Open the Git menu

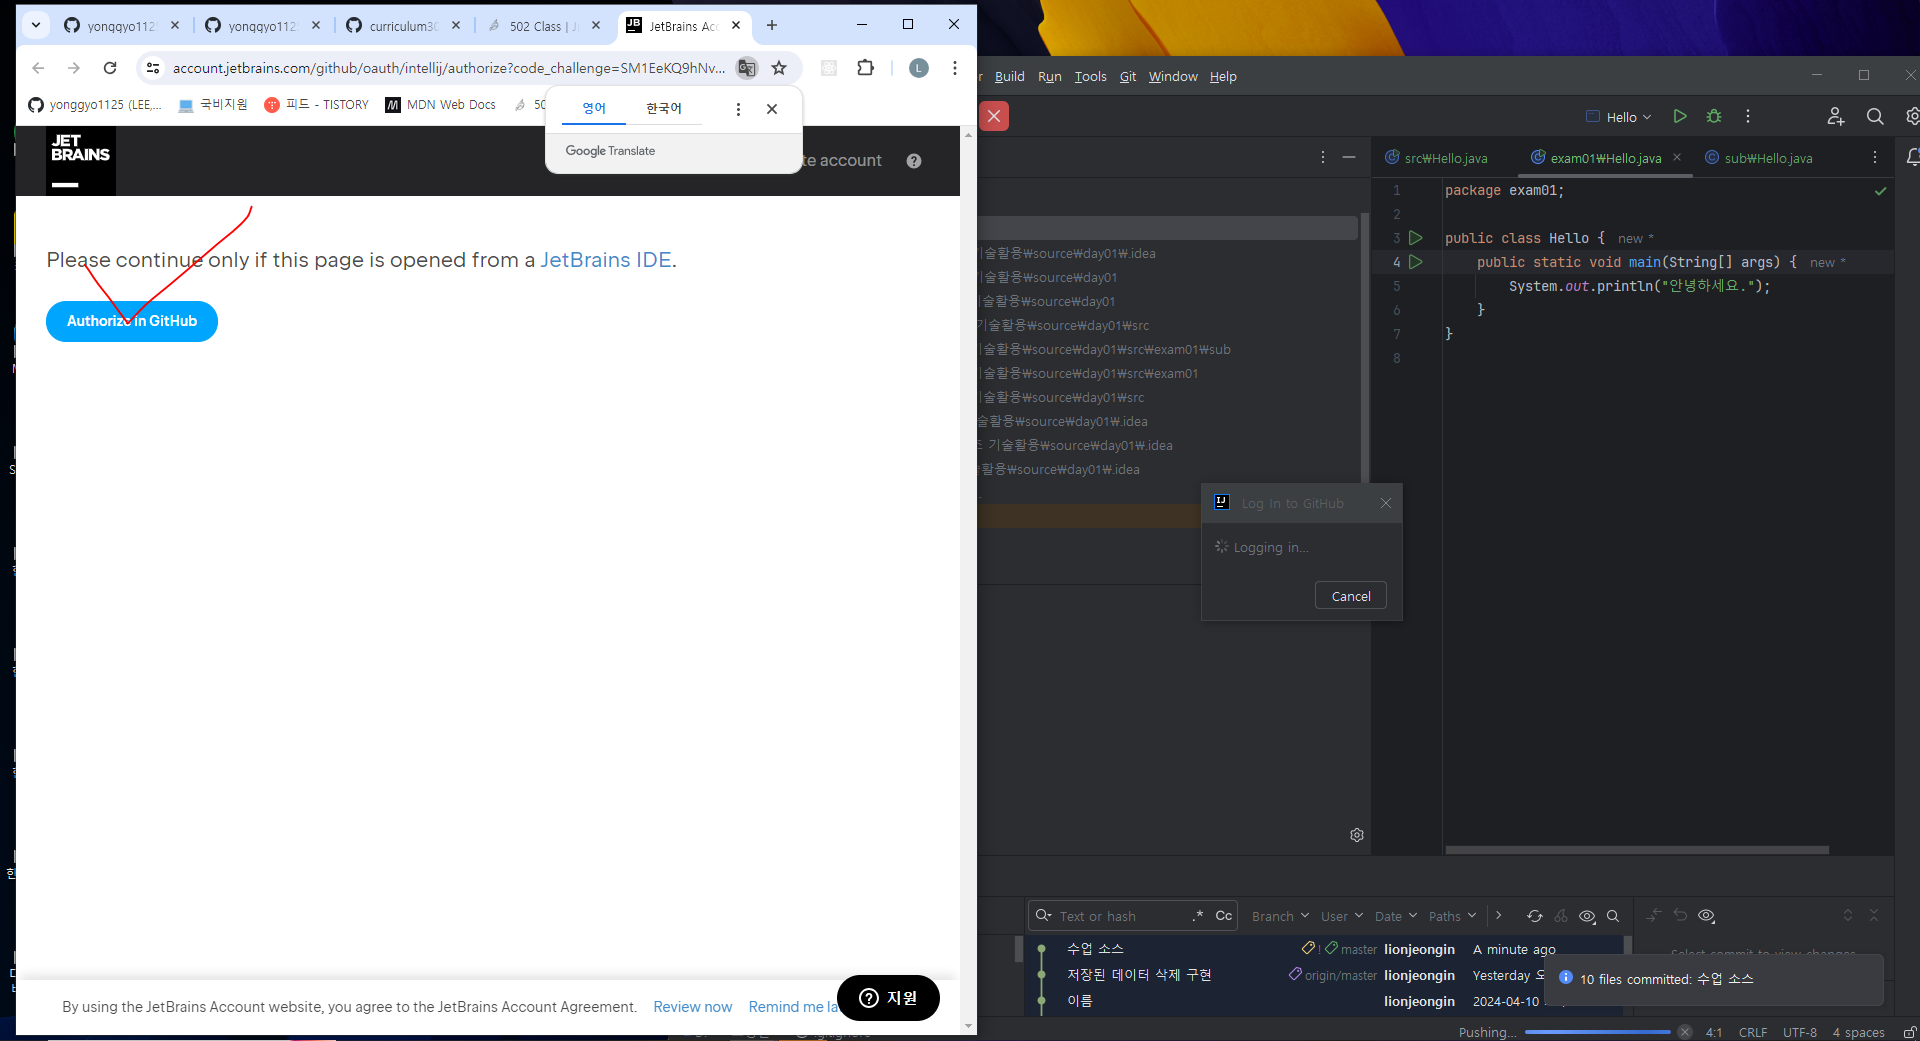point(1128,76)
